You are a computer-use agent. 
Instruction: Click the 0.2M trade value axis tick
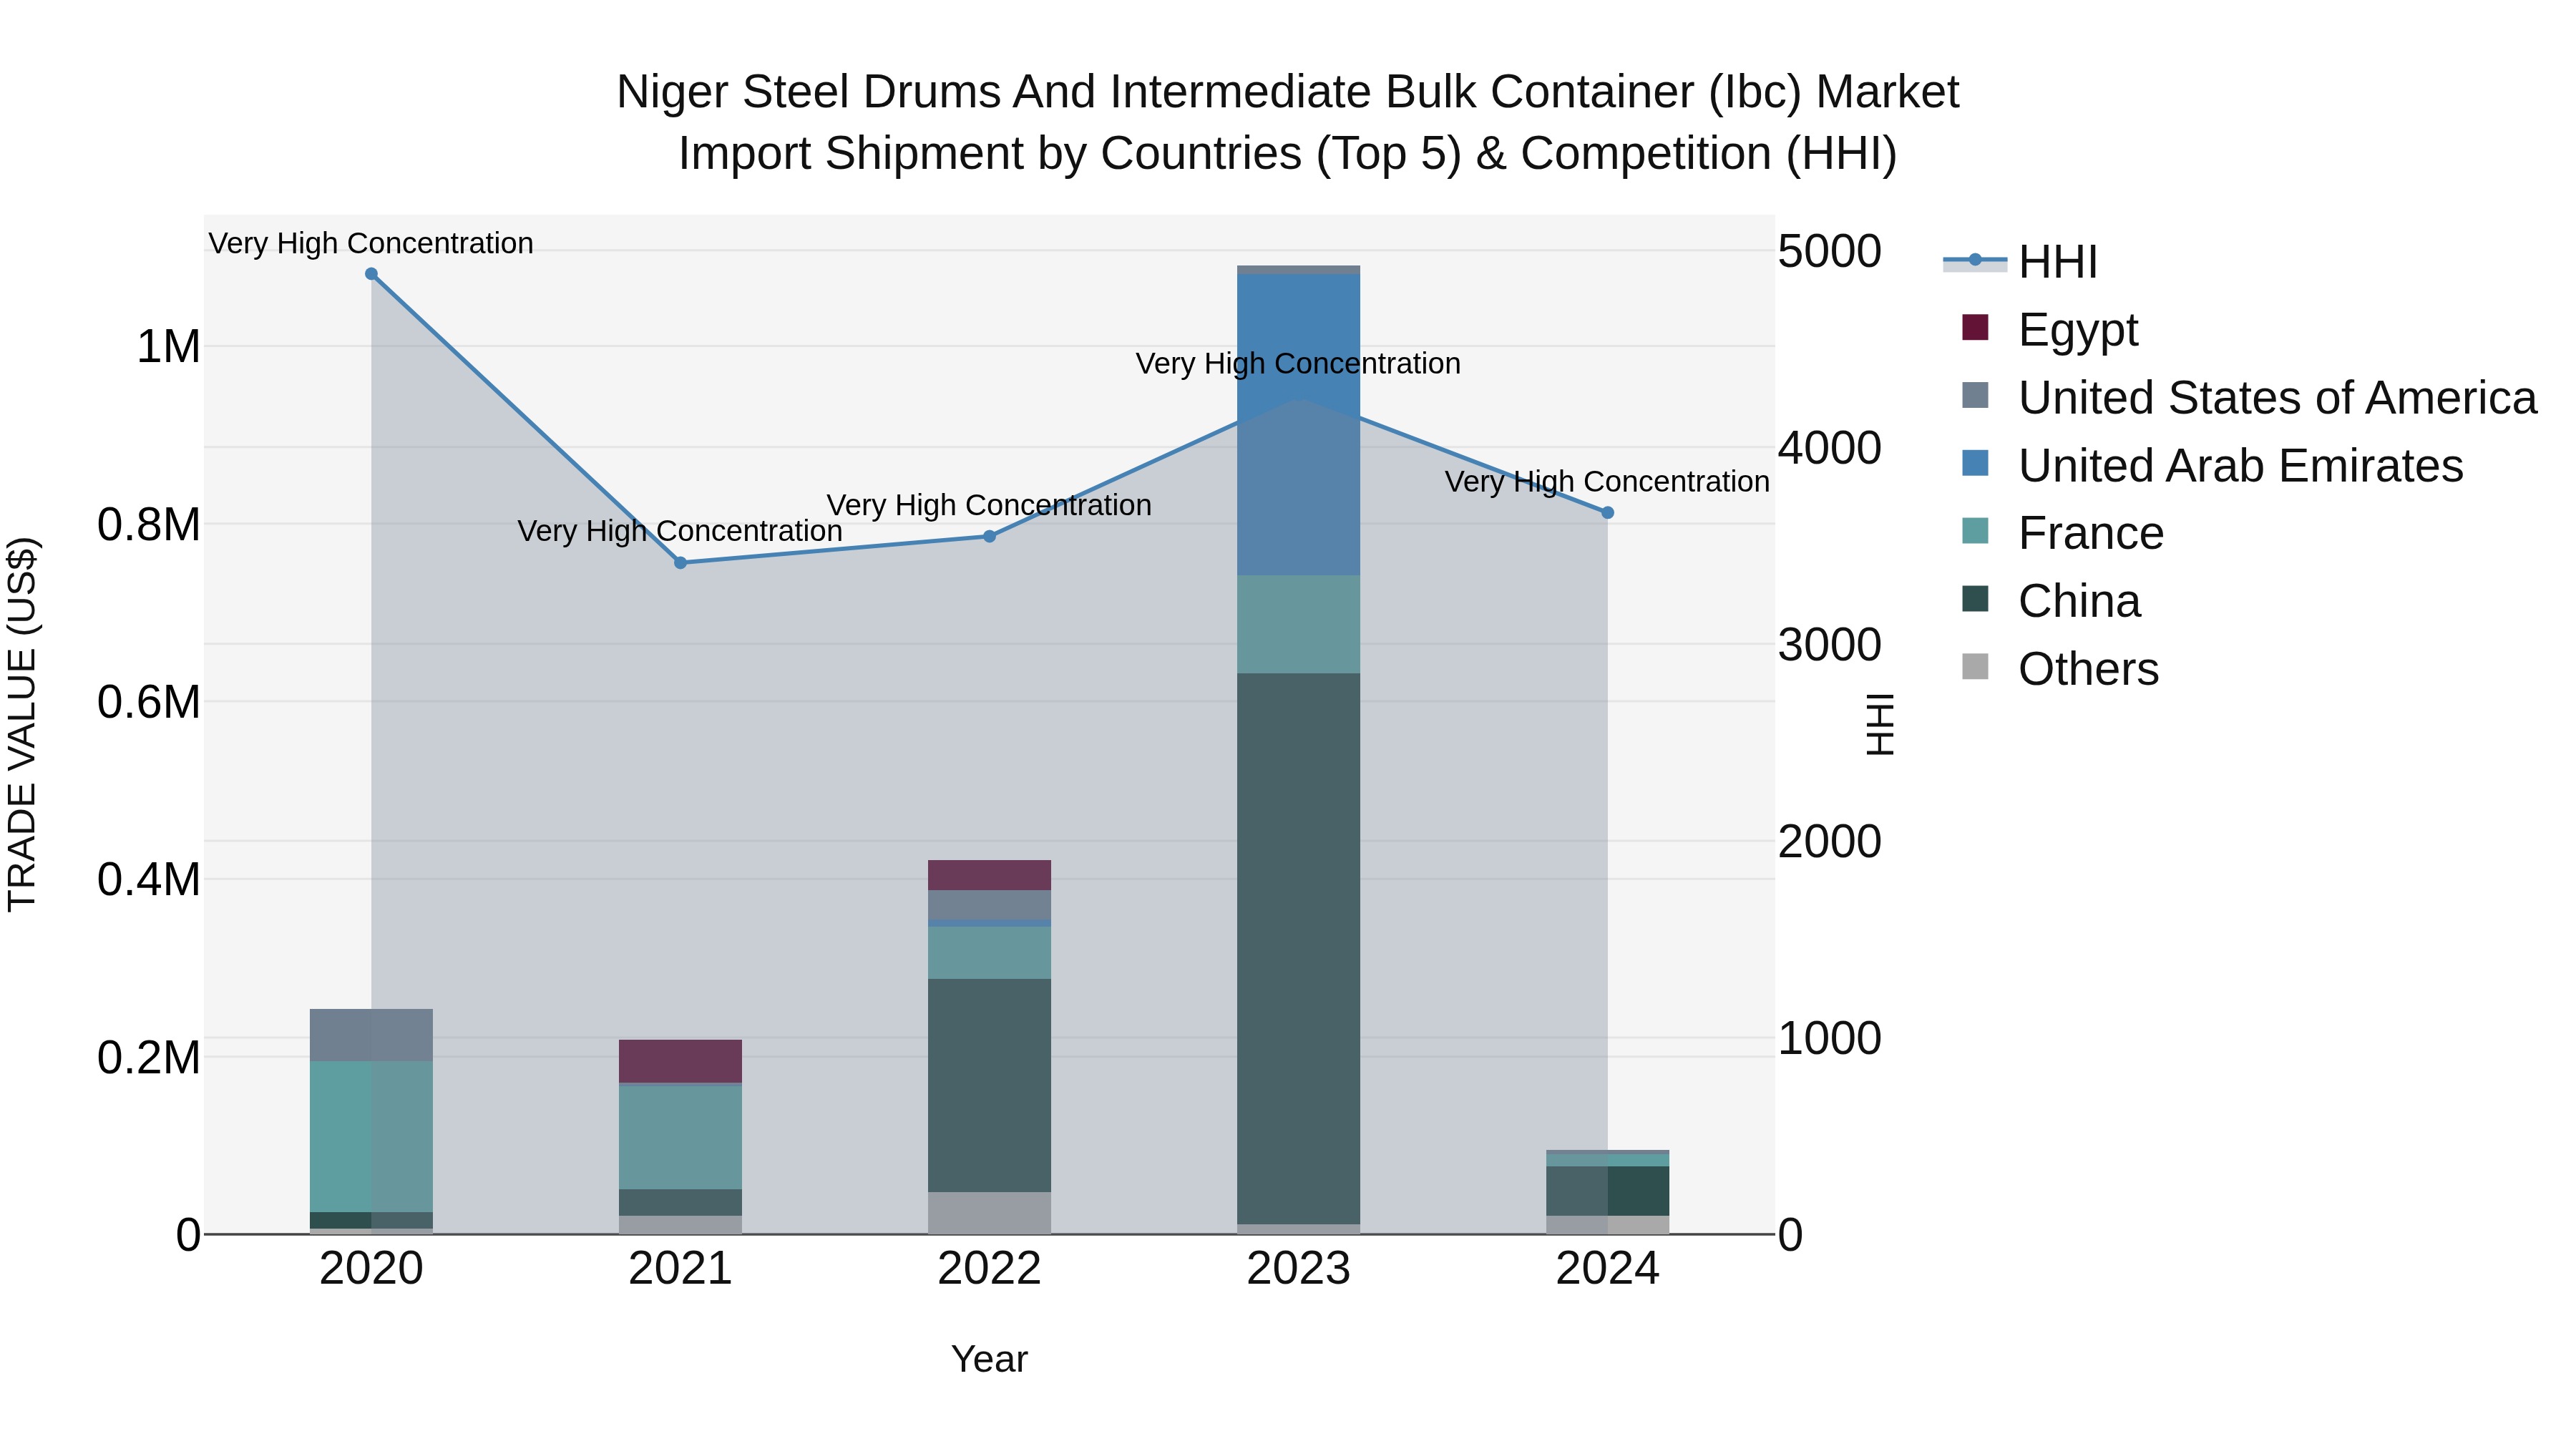pyautogui.click(x=149, y=1058)
